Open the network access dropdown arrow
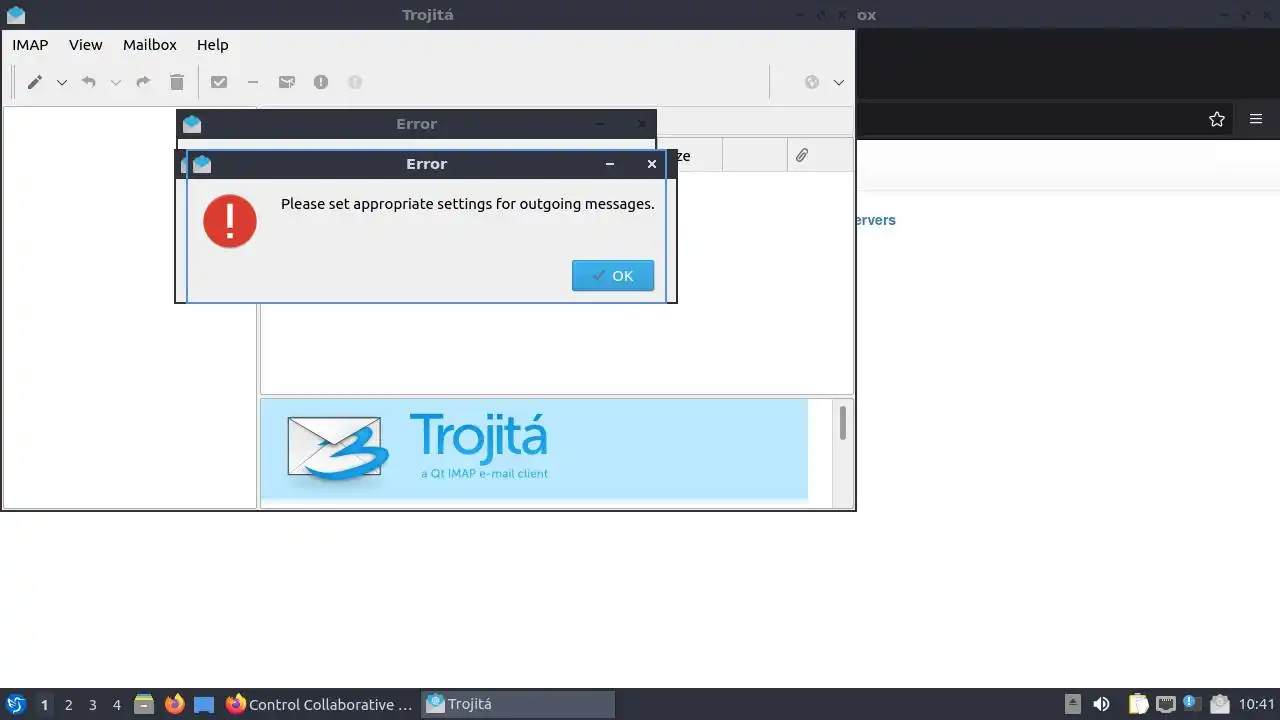The height and width of the screenshot is (720, 1280). pos(839,82)
